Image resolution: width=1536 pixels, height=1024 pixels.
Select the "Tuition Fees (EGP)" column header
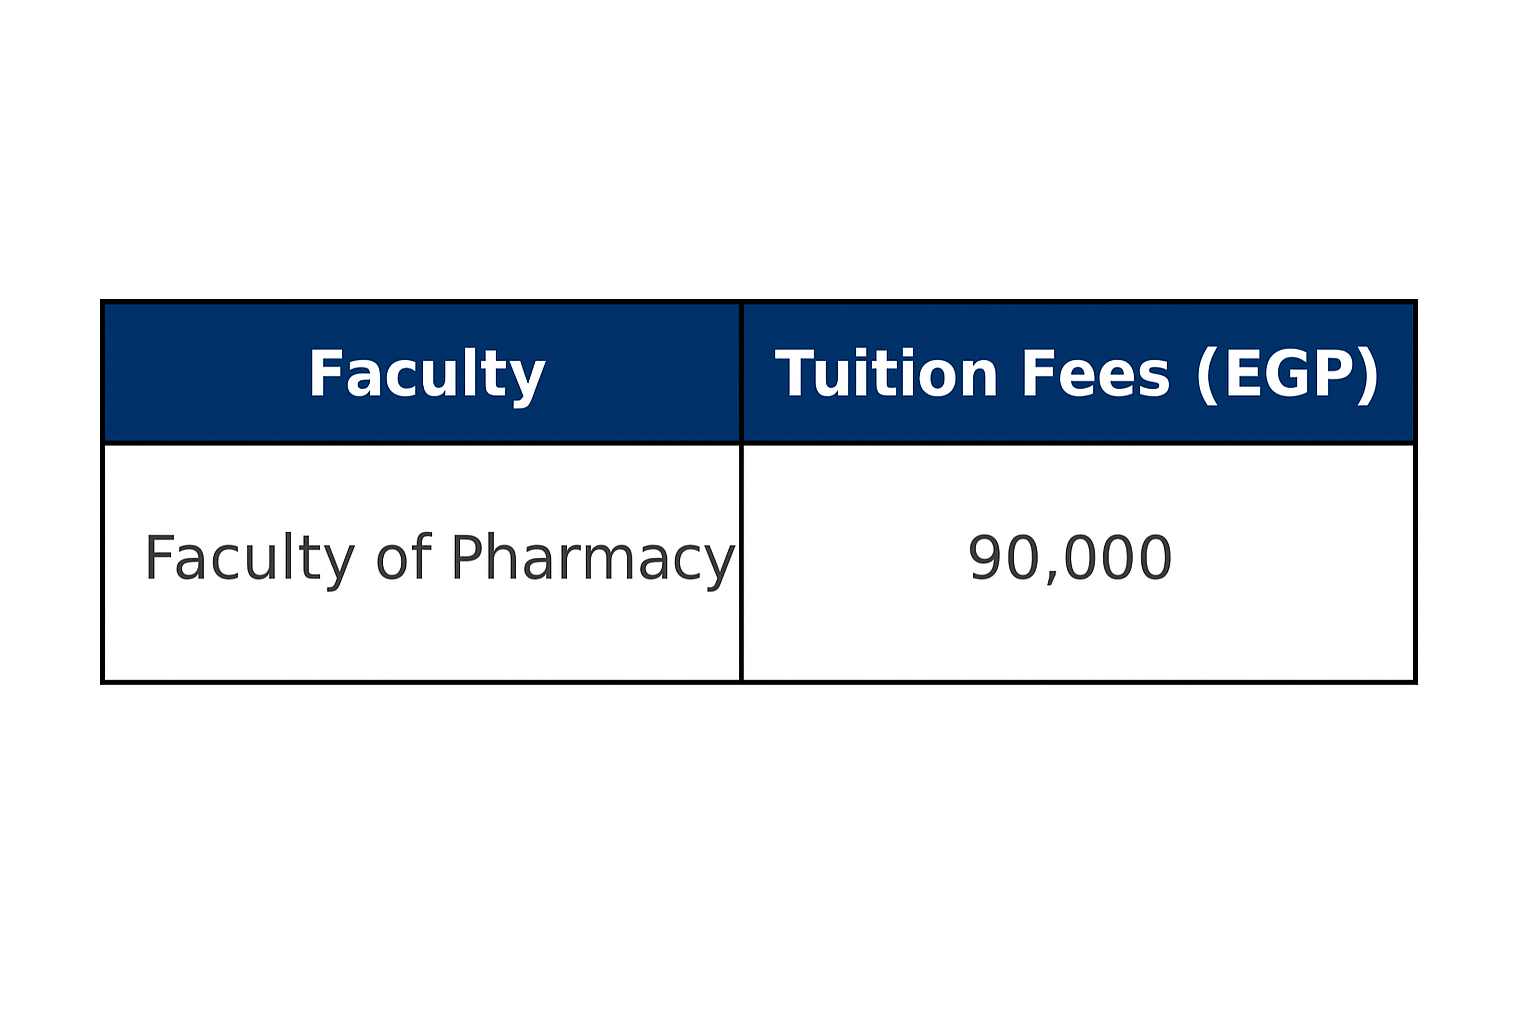(1078, 373)
